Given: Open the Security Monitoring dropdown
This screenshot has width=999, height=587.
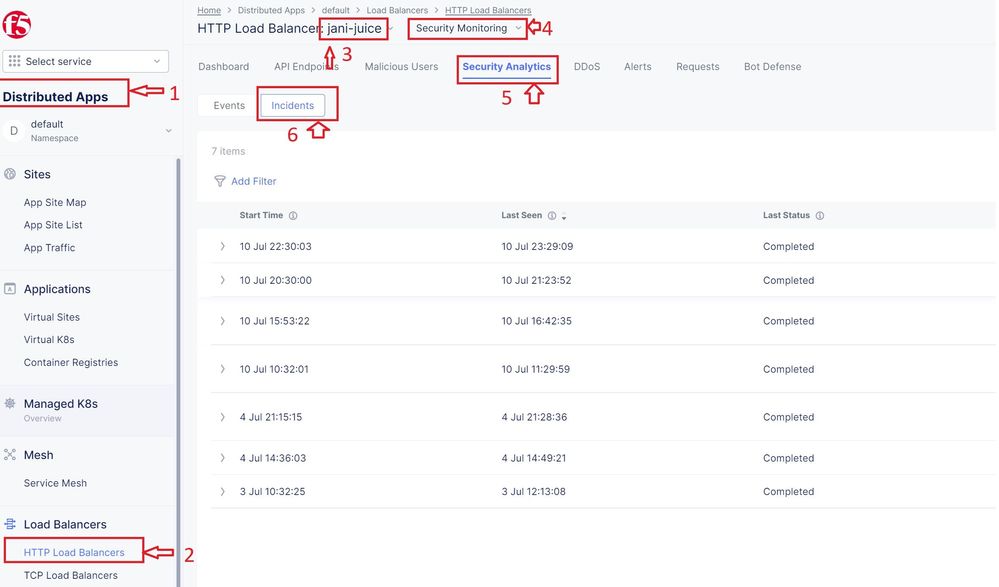Looking at the screenshot, I should 467,28.
